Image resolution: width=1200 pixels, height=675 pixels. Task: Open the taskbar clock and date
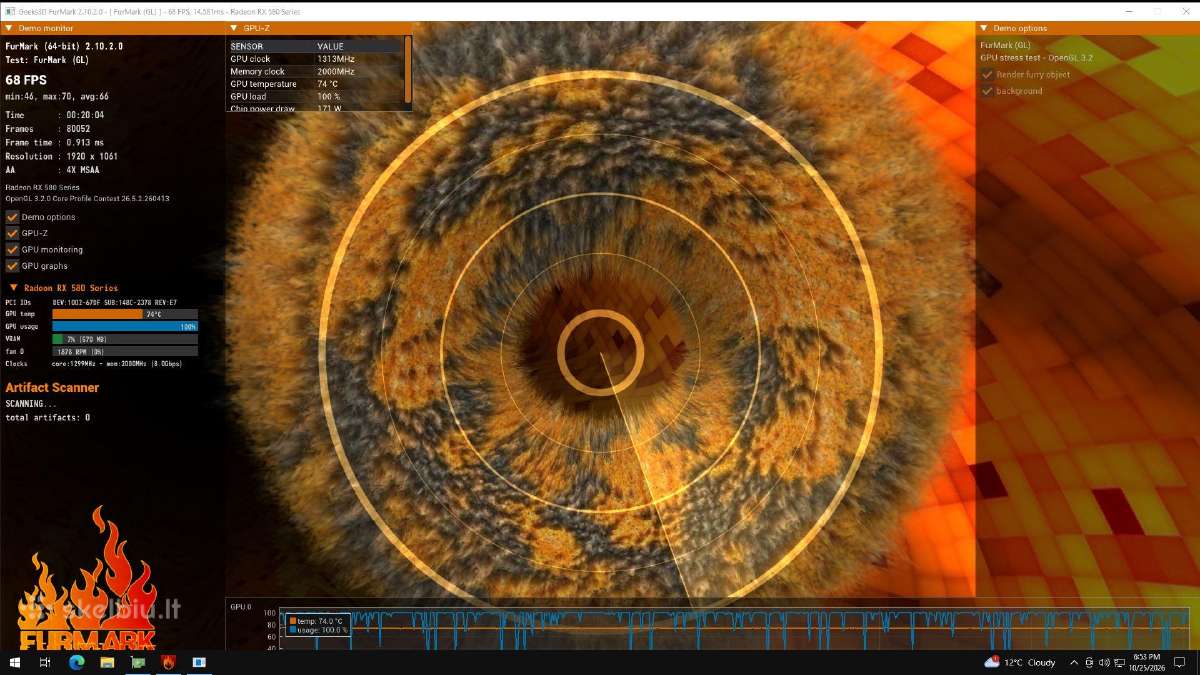(1146, 662)
